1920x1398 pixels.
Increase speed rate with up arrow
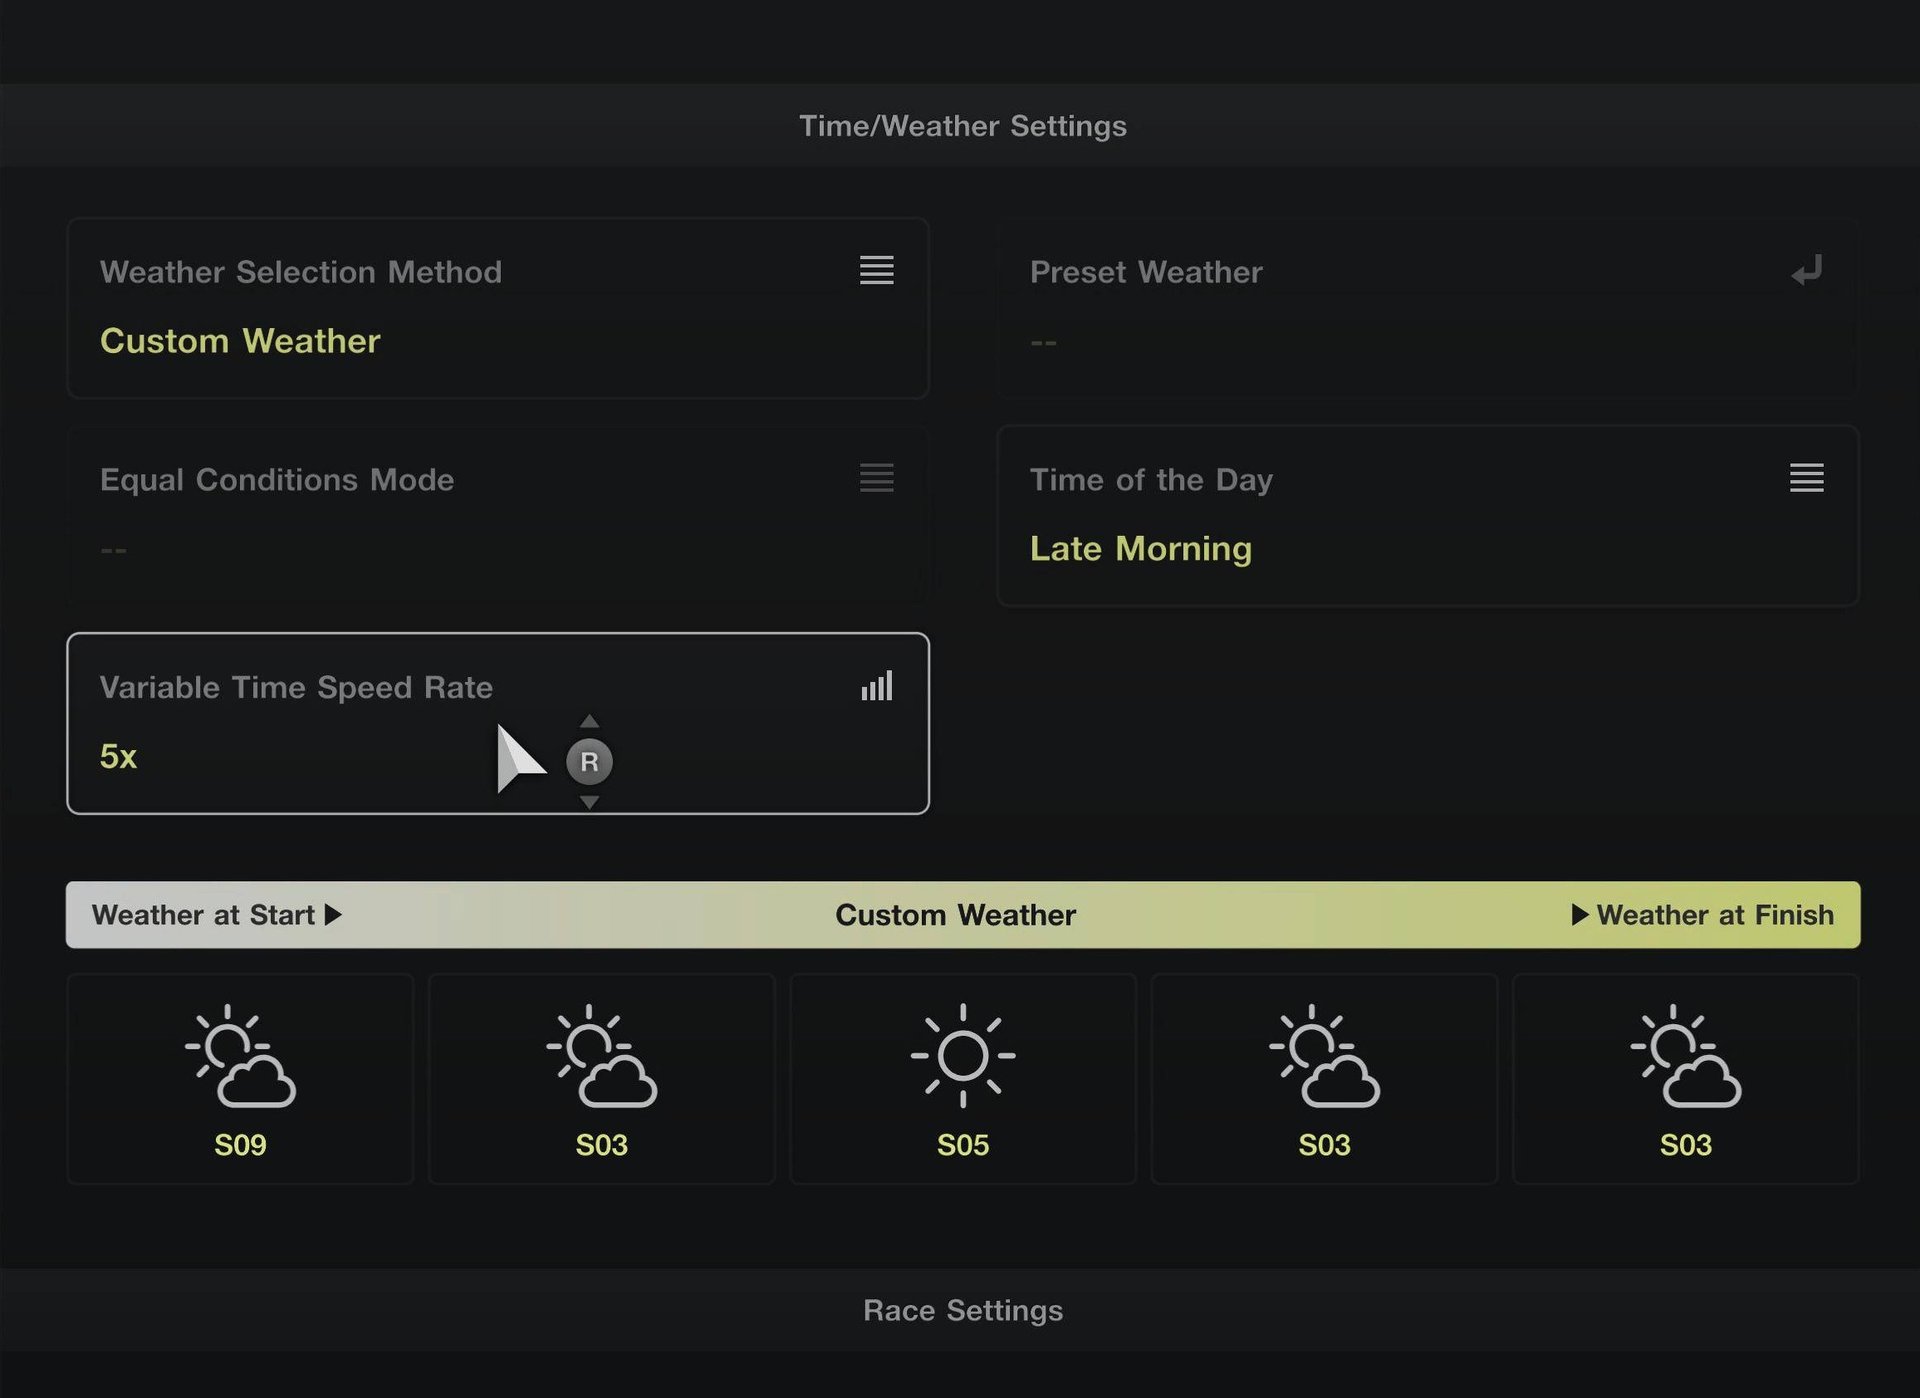589,721
